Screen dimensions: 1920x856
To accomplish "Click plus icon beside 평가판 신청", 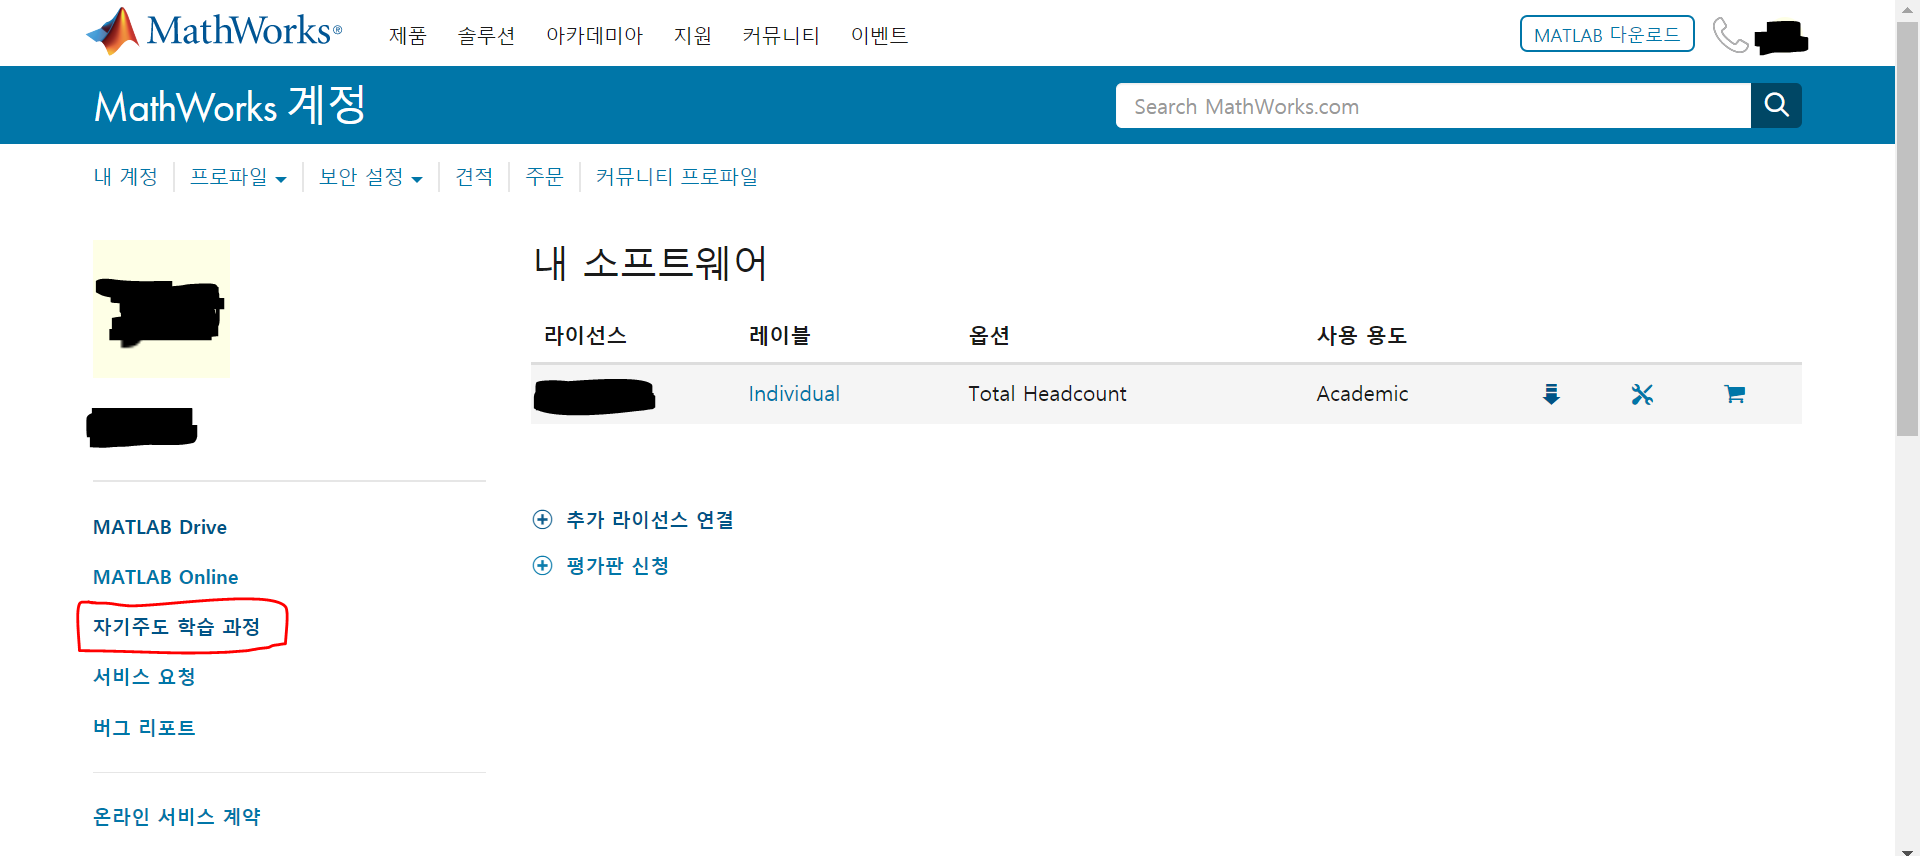I will [542, 565].
